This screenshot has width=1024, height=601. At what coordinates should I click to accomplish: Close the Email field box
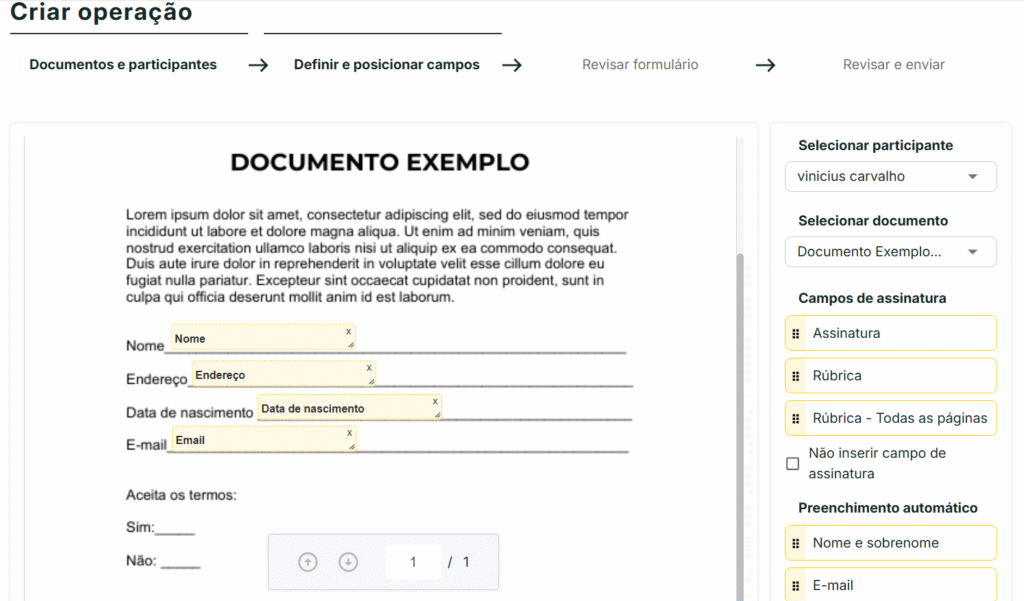349,433
